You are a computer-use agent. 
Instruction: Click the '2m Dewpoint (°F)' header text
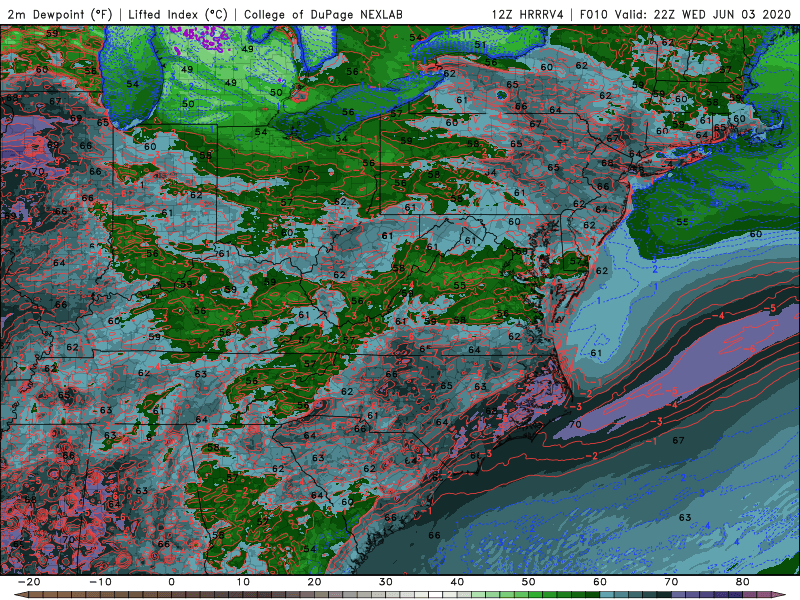coord(60,14)
